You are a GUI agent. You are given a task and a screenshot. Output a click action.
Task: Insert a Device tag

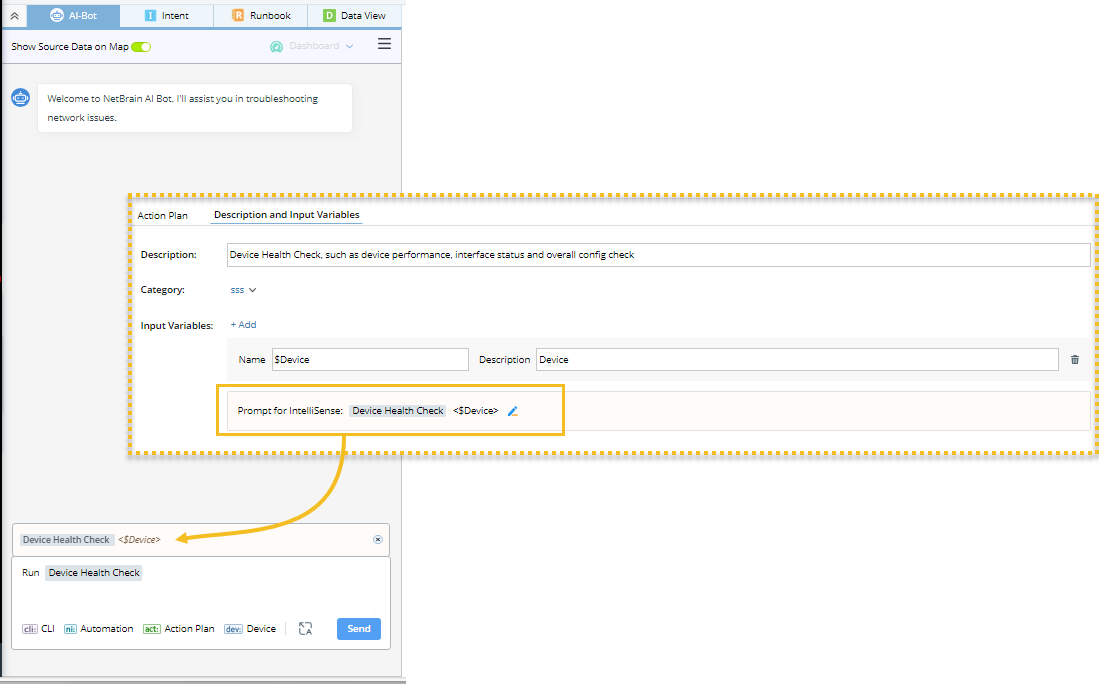[250, 629]
